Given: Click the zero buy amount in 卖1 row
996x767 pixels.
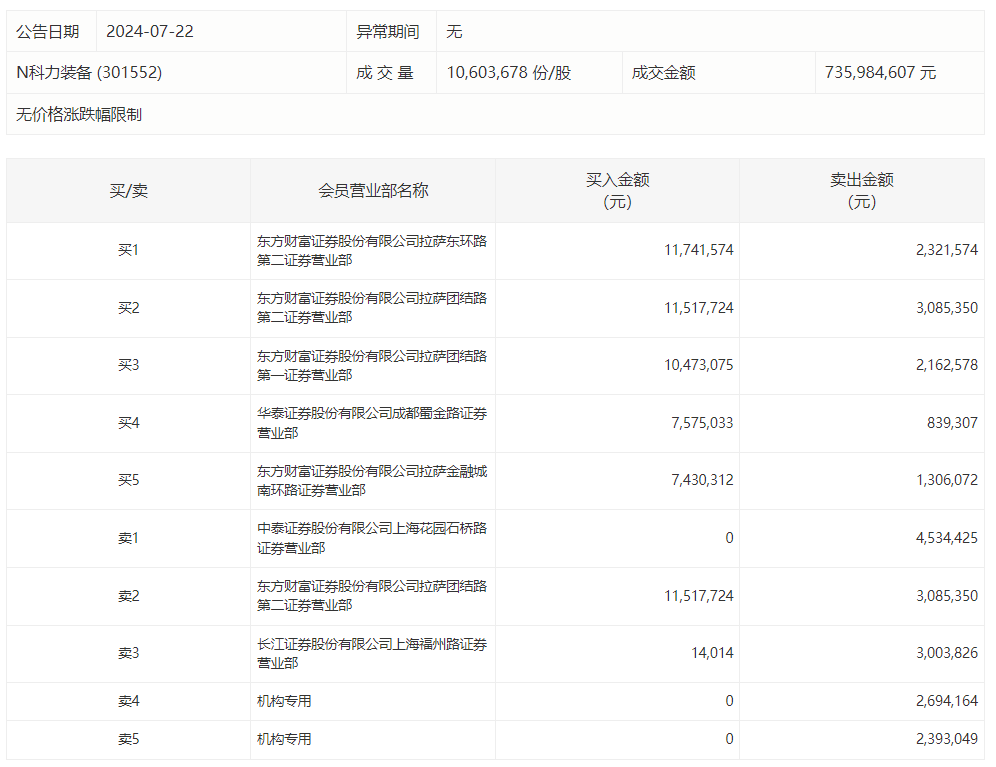Looking at the screenshot, I should coord(729,538).
